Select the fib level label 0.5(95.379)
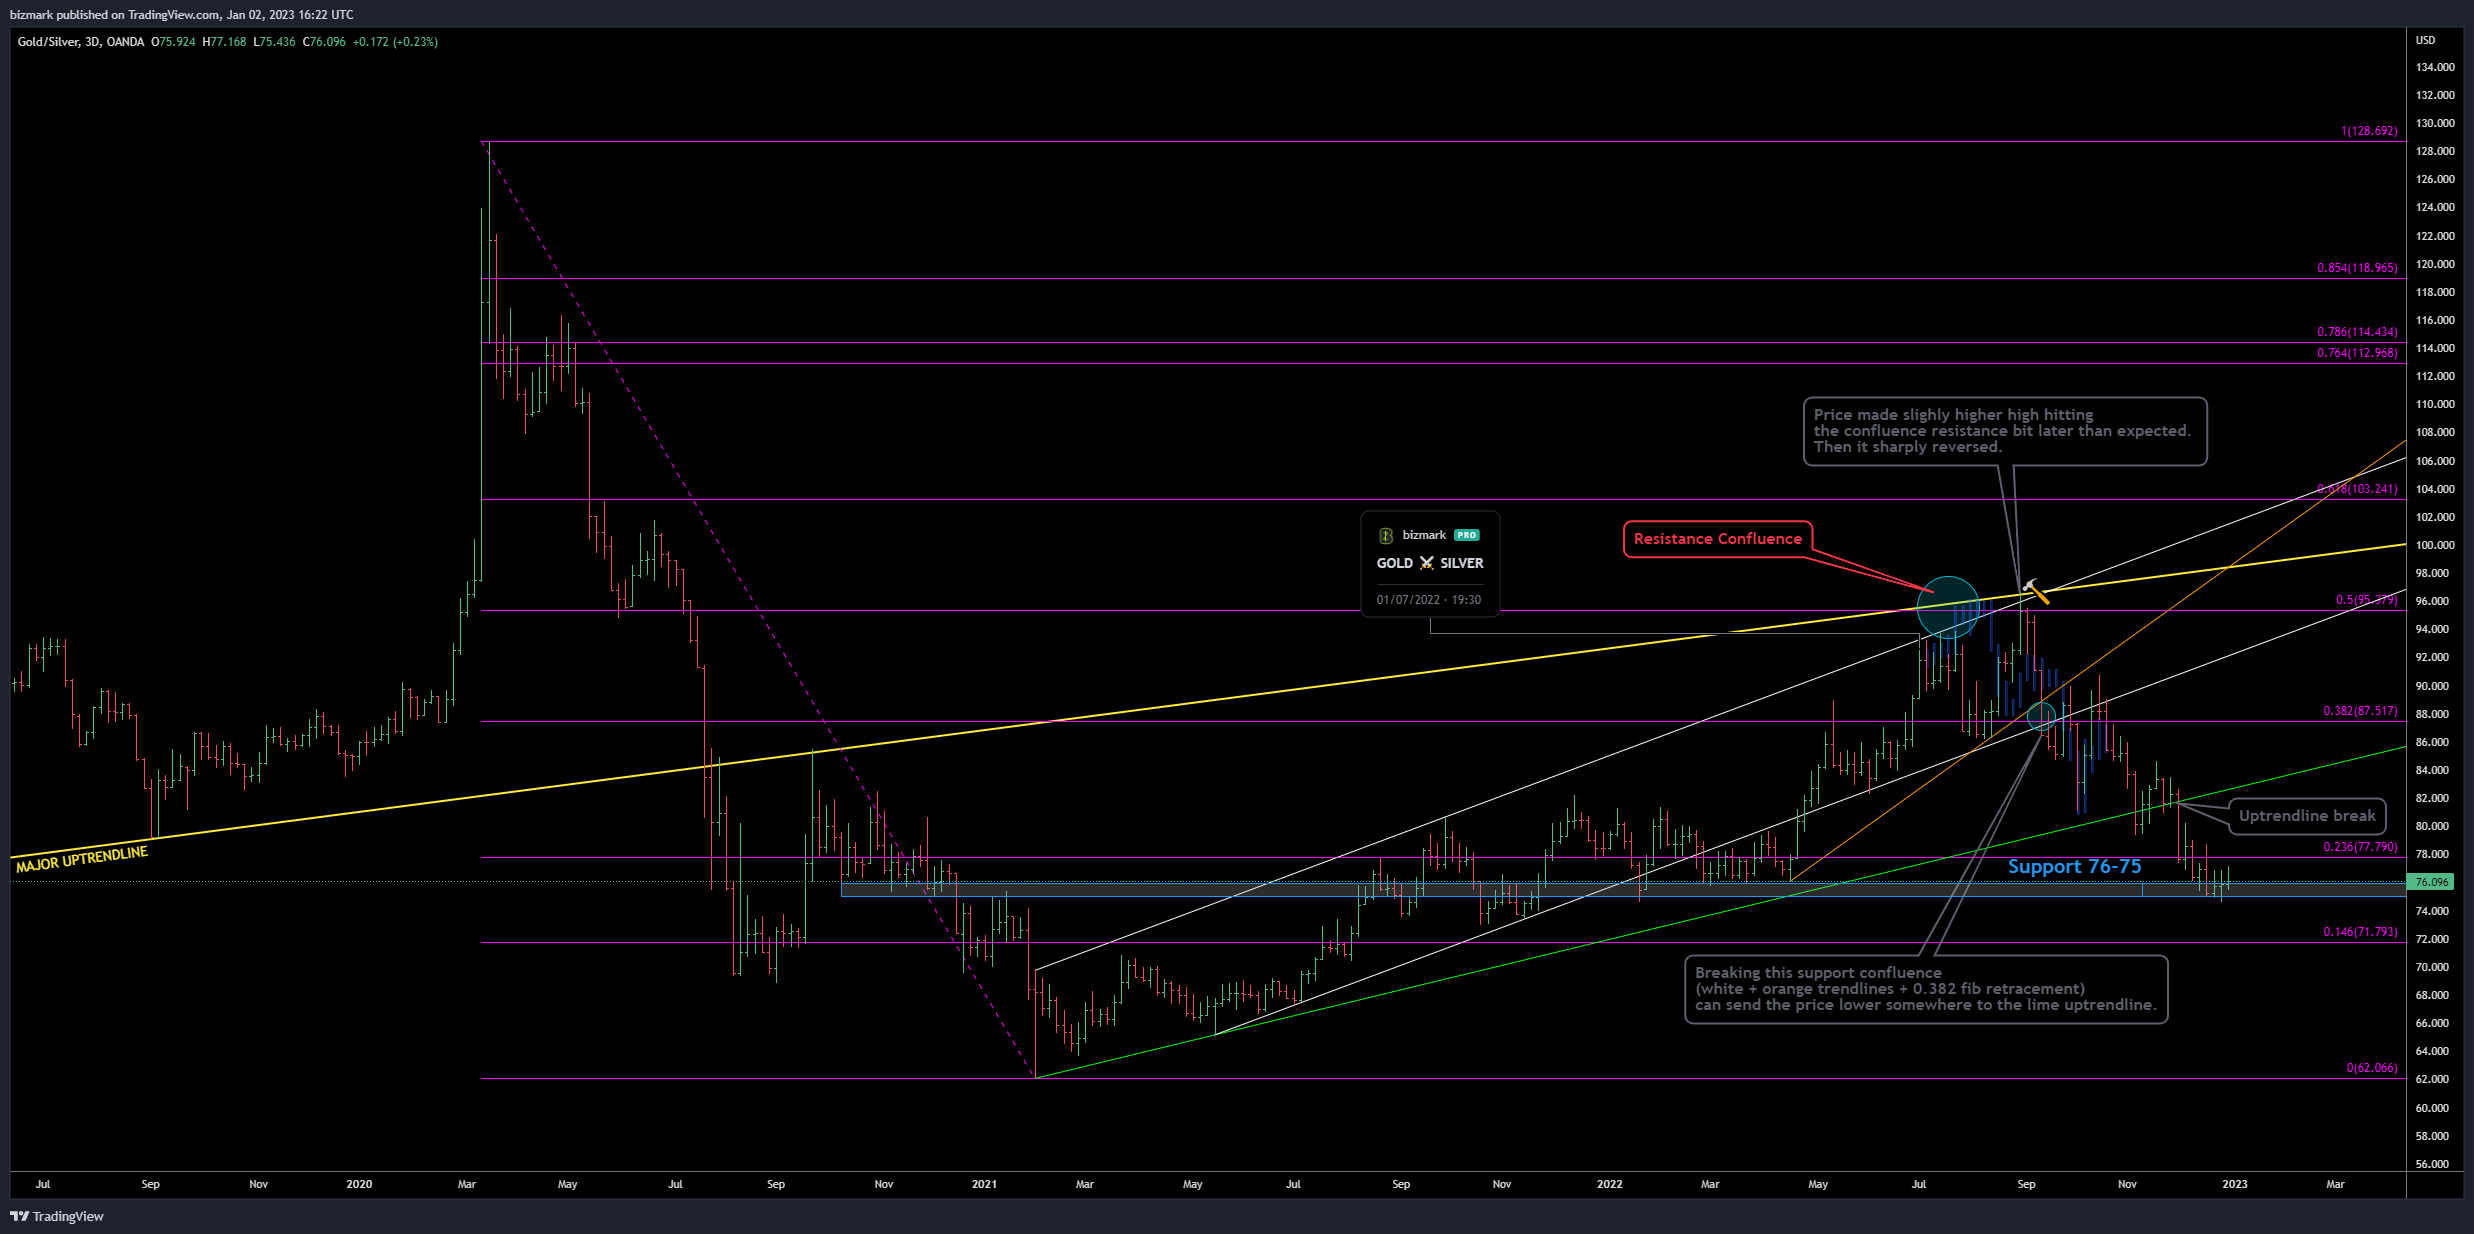 coord(2366,600)
